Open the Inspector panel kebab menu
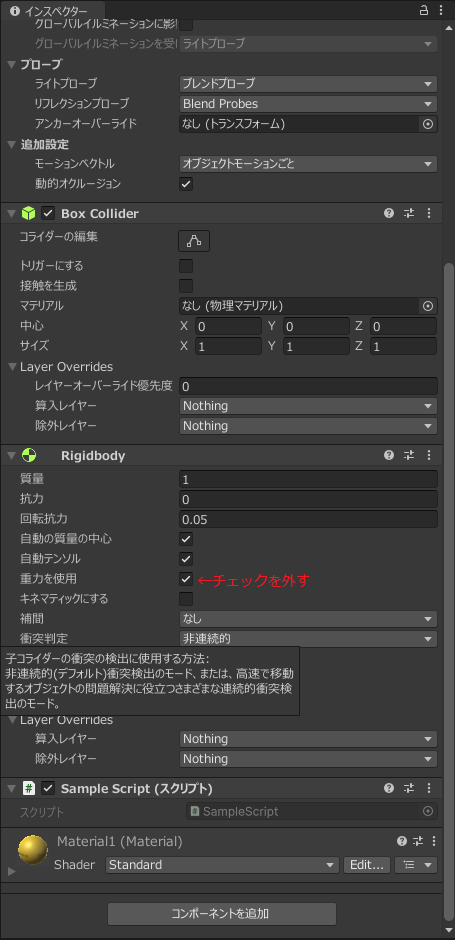The image size is (455, 940). pos(440,10)
